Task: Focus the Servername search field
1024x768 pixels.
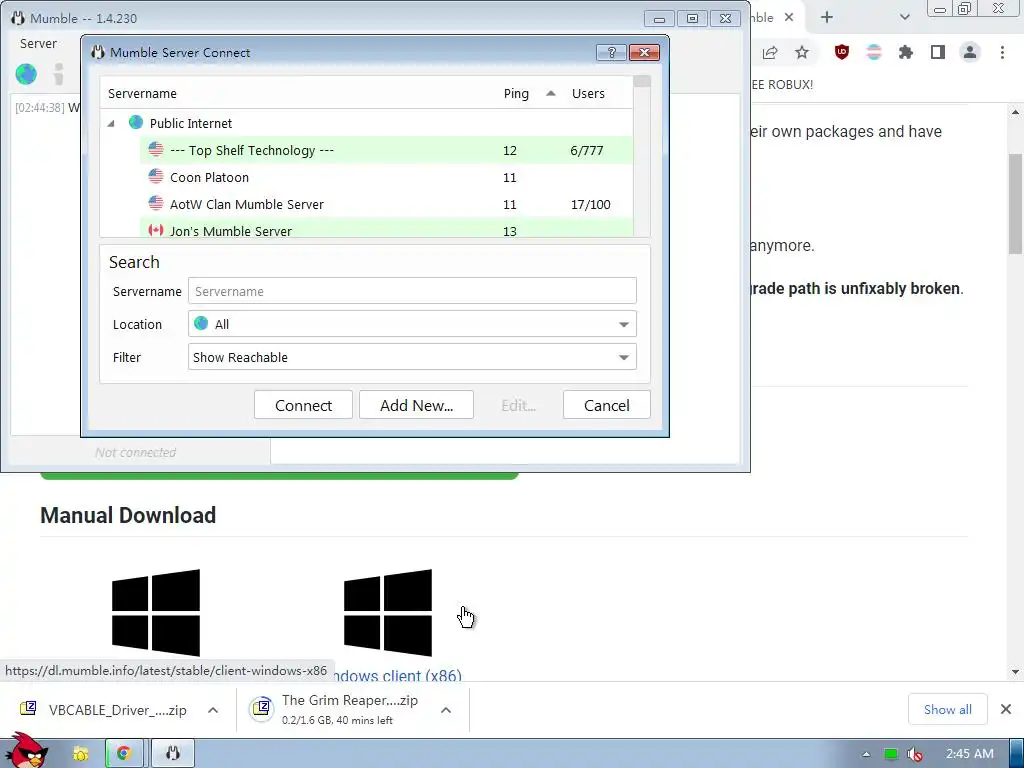Action: click(x=412, y=291)
